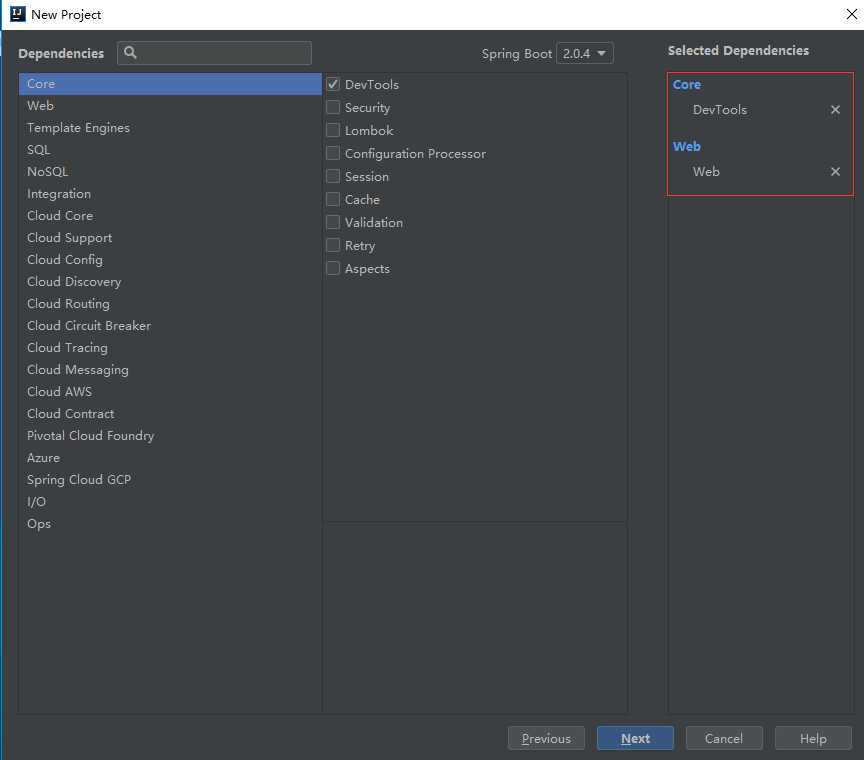Close the New Project dialog
The image size is (864, 760).
pyautogui.click(x=851, y=14)
